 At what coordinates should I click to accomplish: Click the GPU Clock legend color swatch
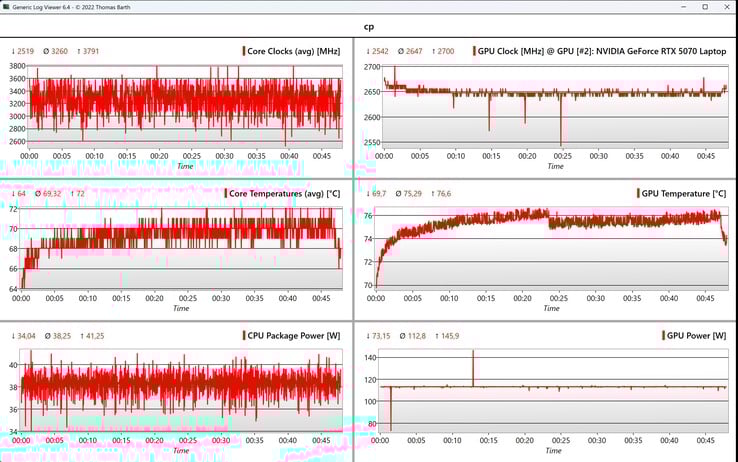pos(475,51)
